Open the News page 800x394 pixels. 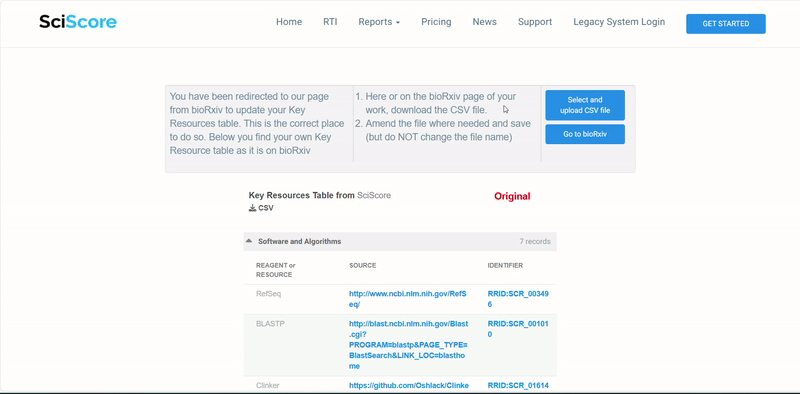pyautogui.click(x=484, y=22)
